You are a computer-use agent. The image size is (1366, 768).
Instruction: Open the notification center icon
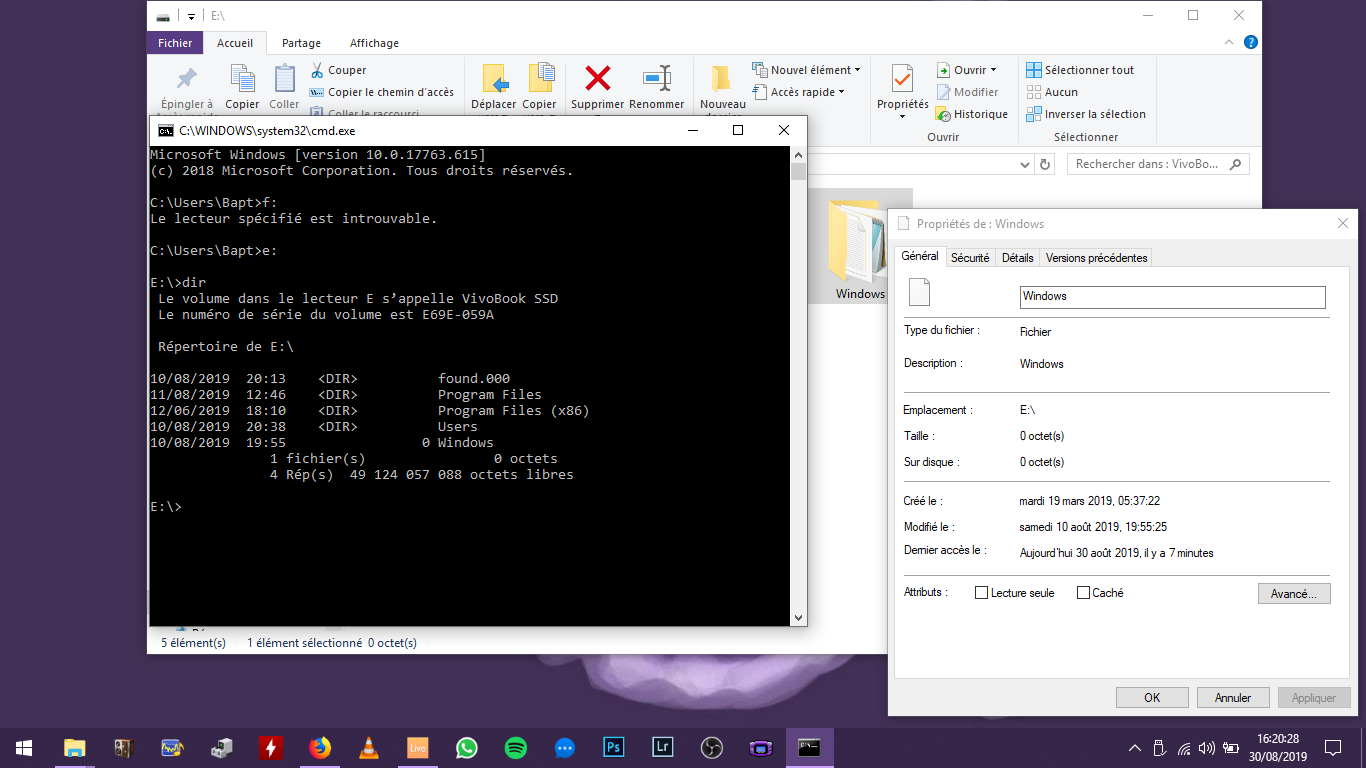[1333, 748]
